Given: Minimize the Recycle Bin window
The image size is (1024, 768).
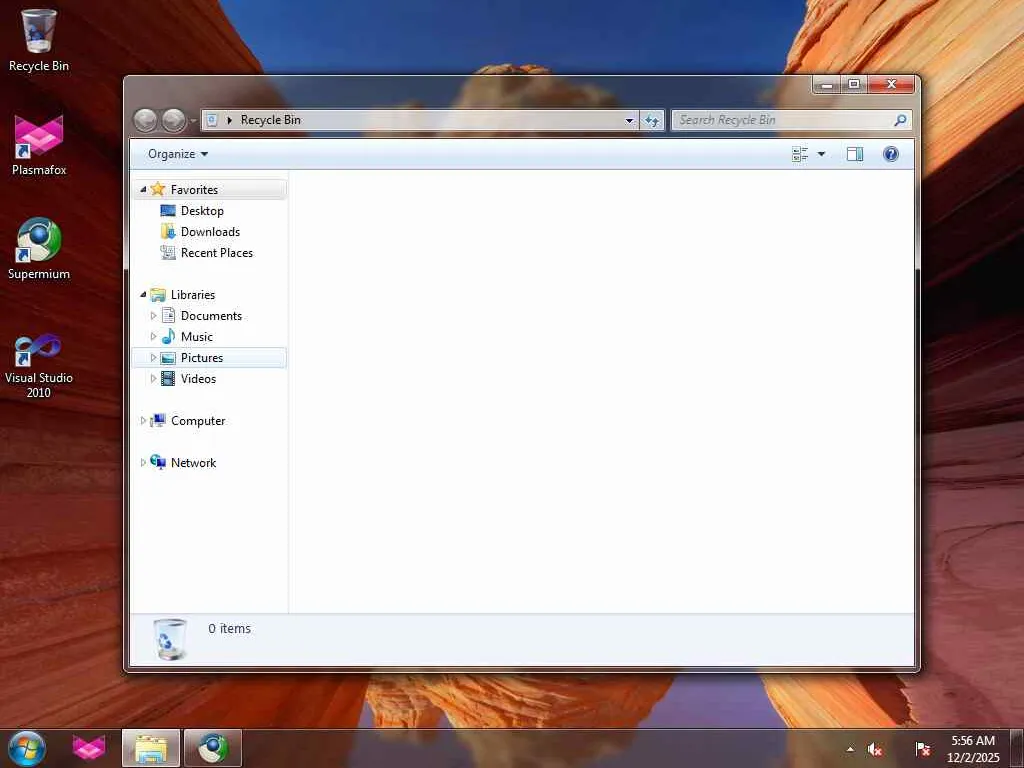Looking at the screenshot, I should point(827,84).
